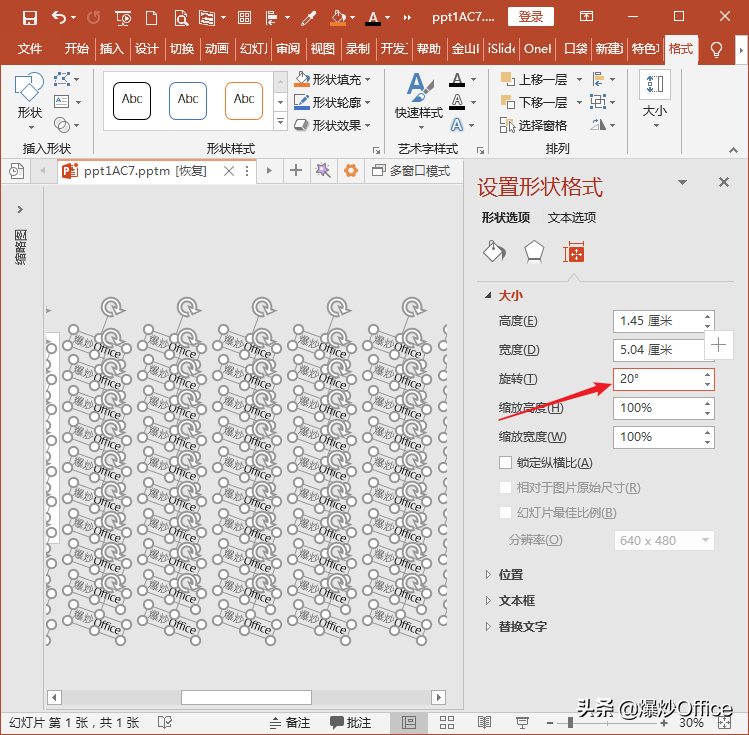Open Shape Effects dropdown arrow
Image resolution: width=749 pixels, height=735 pixels.
[x=367, y=126]
